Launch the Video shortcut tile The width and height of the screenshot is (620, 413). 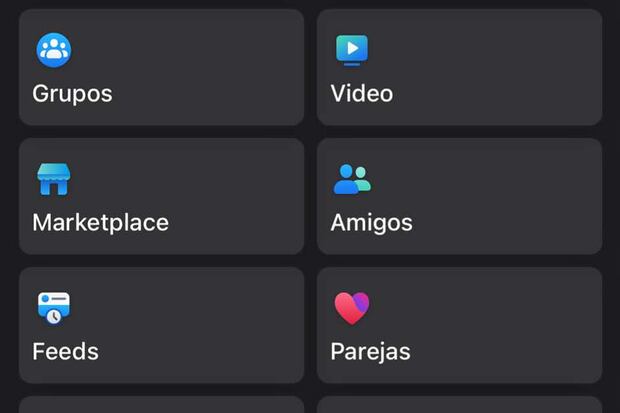(459, 67)
